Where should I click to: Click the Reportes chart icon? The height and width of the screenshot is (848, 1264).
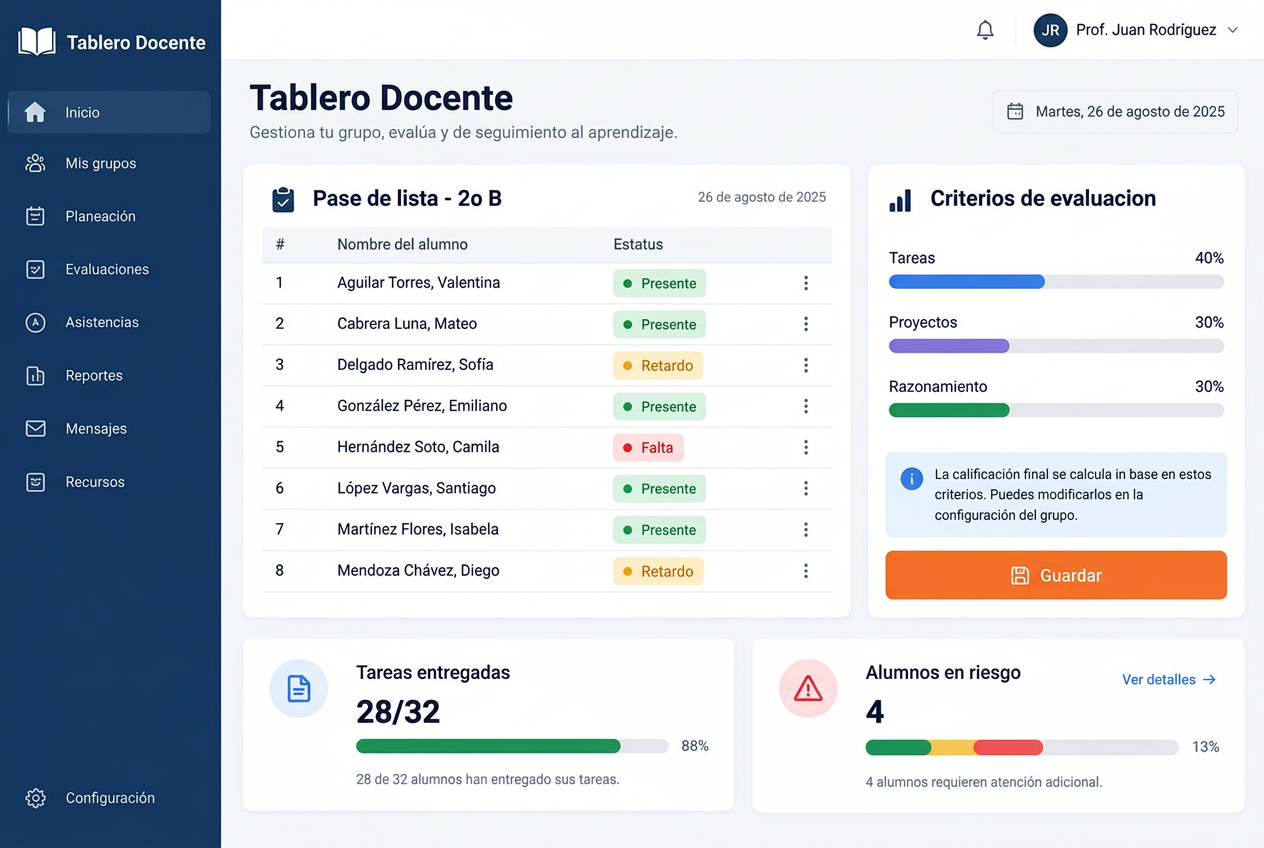point(35,375)
